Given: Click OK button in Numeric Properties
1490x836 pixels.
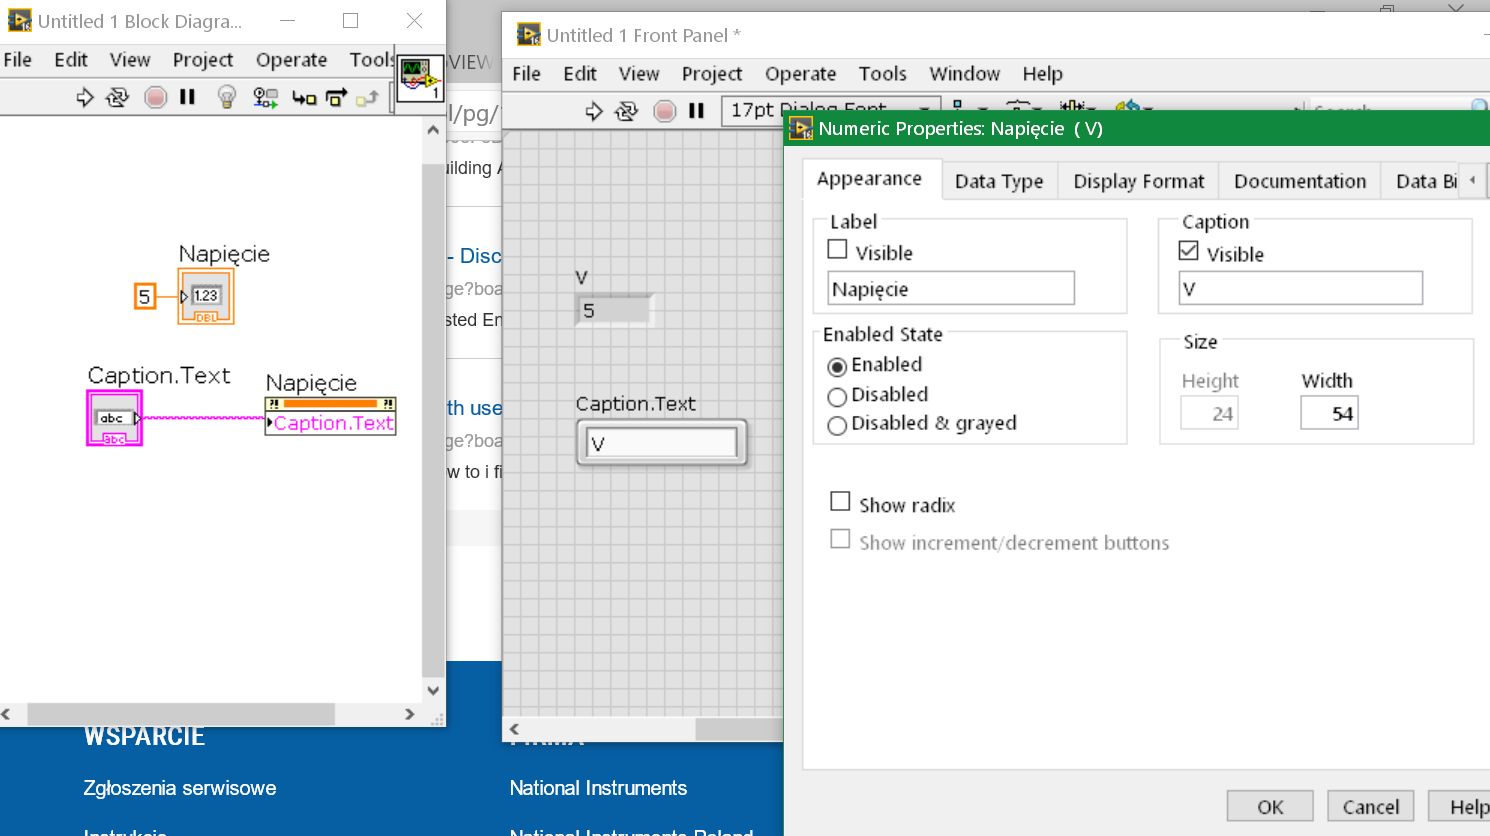Looking at the screenshot, I should 1270,807.
